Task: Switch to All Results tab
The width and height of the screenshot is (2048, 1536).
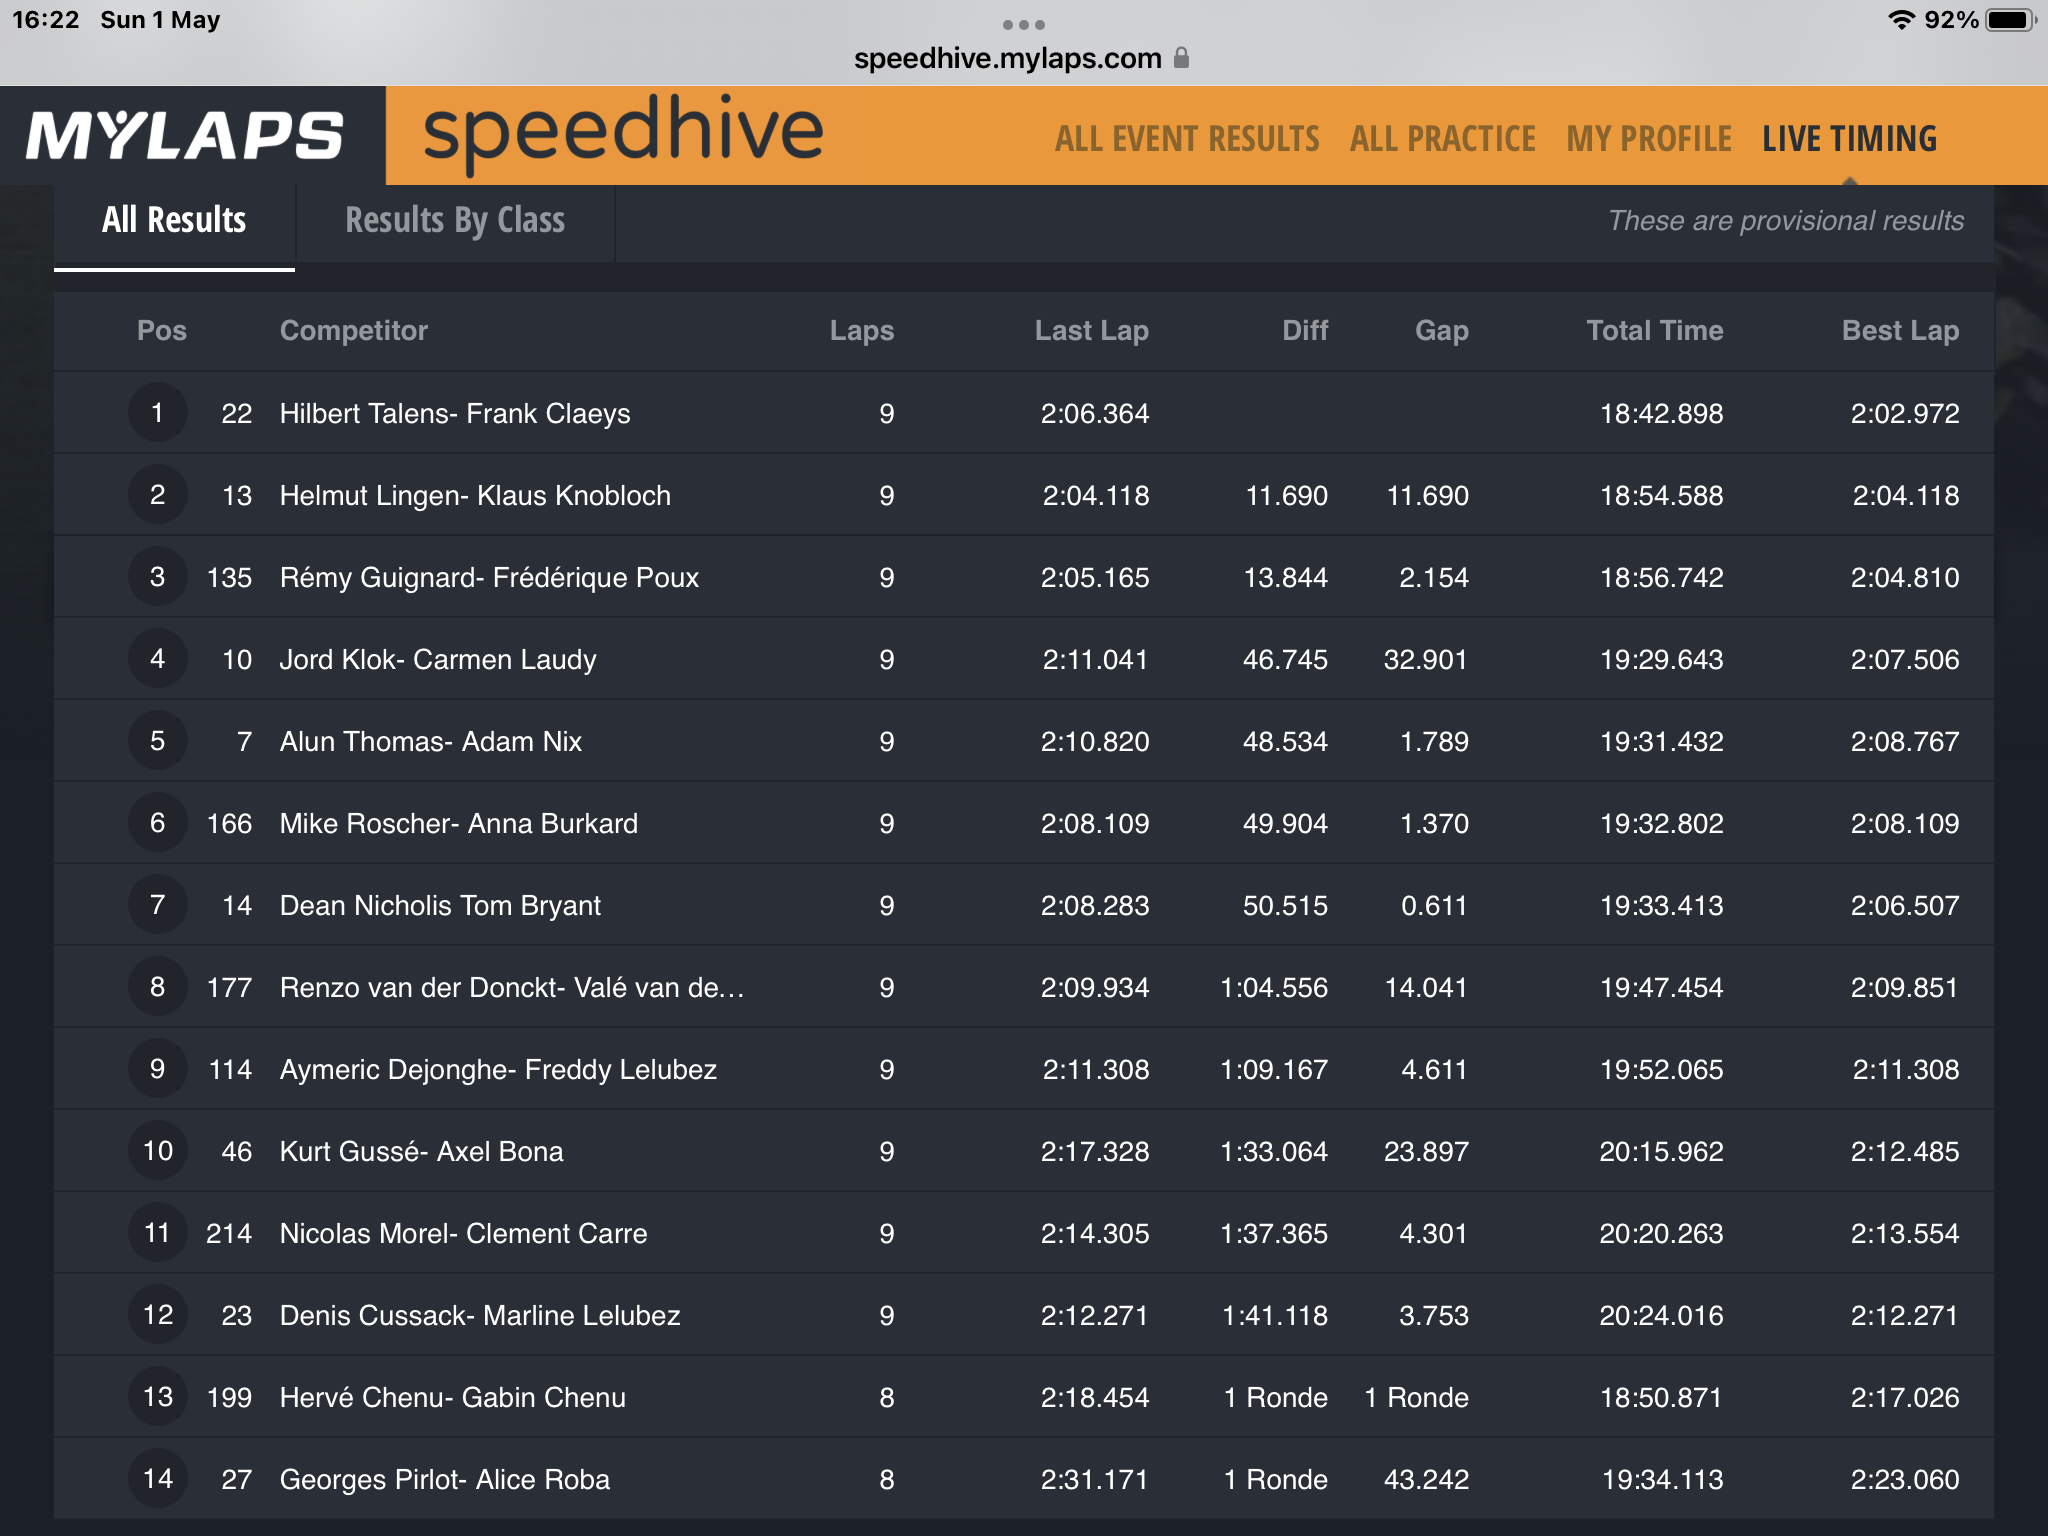Action: coord(174,221)
